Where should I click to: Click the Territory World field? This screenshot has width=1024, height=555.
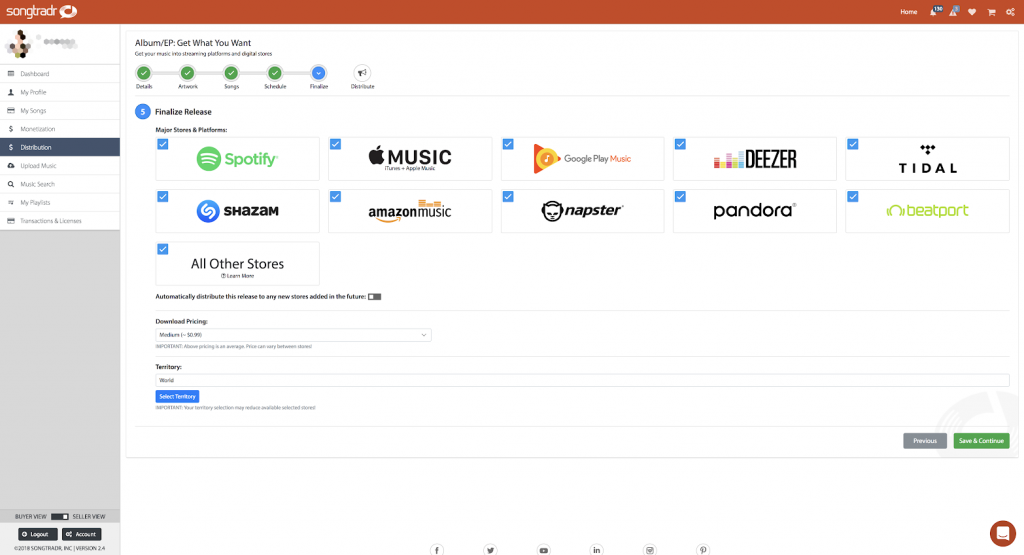point(582,380)
